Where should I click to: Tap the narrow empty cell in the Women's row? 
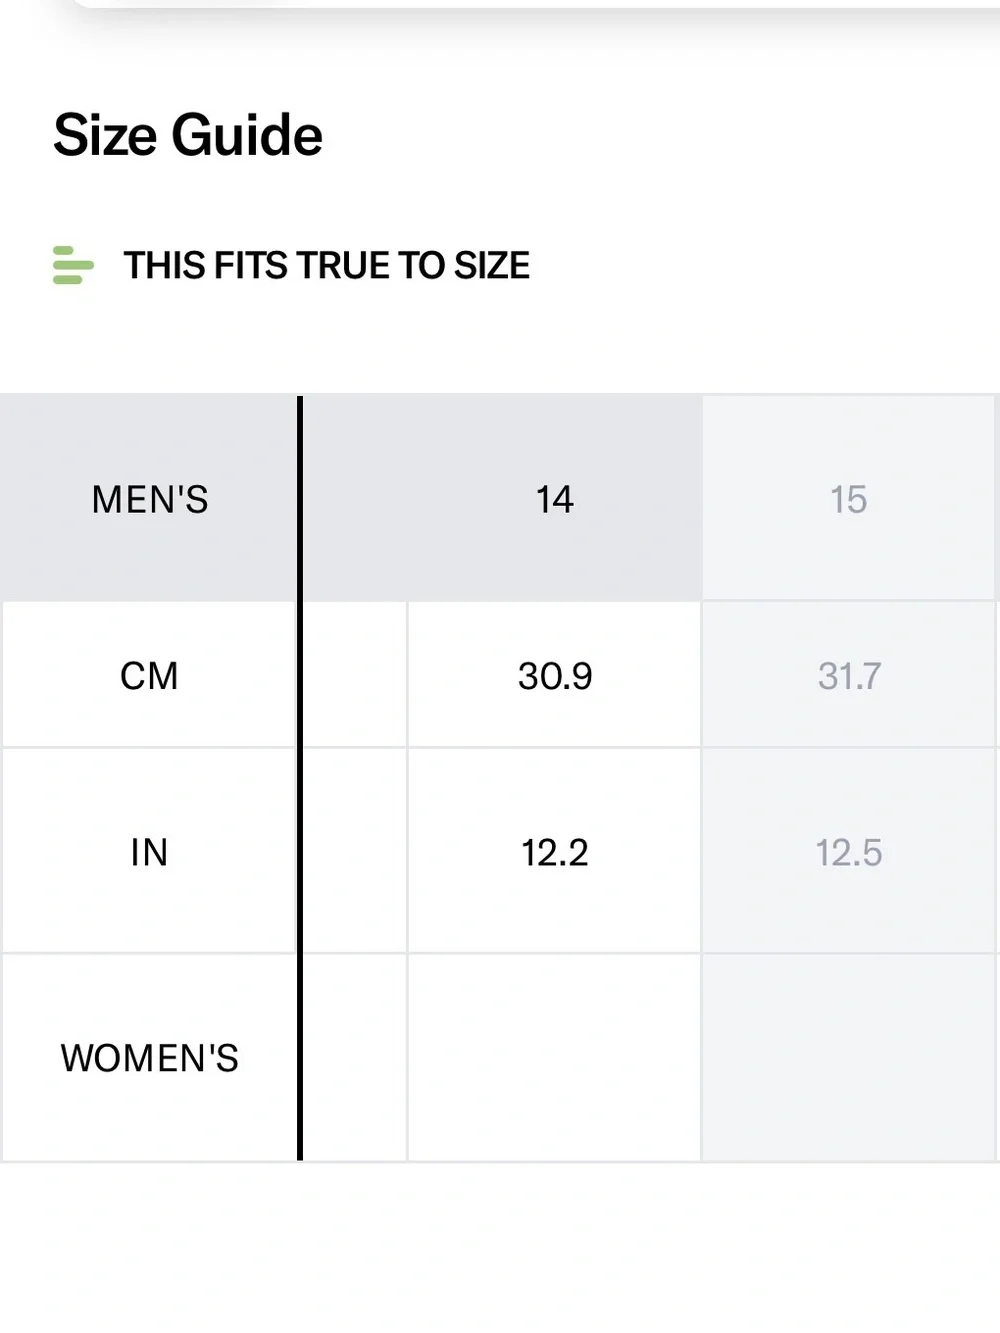point(355,1058)
